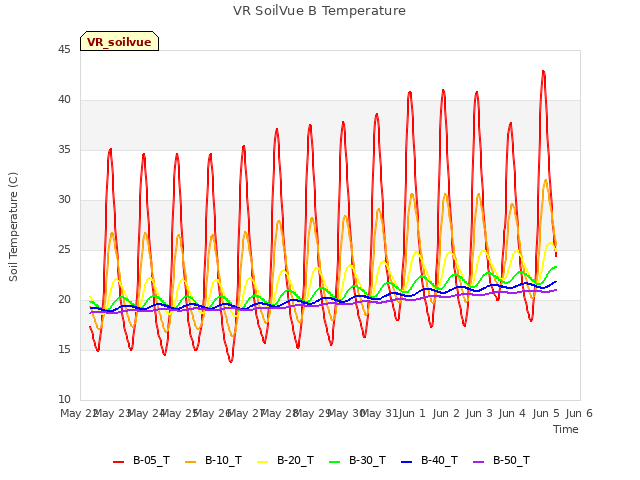Toggle the B-50_T legend entry
640x480 pixels.
click(501, 460)
